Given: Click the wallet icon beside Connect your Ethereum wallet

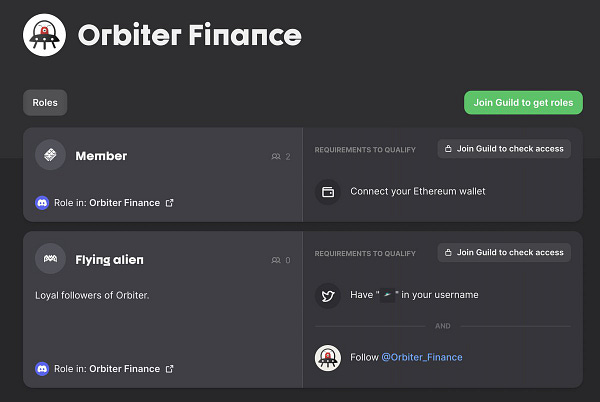Looking at the screenshot, I should tap(328, 192).
